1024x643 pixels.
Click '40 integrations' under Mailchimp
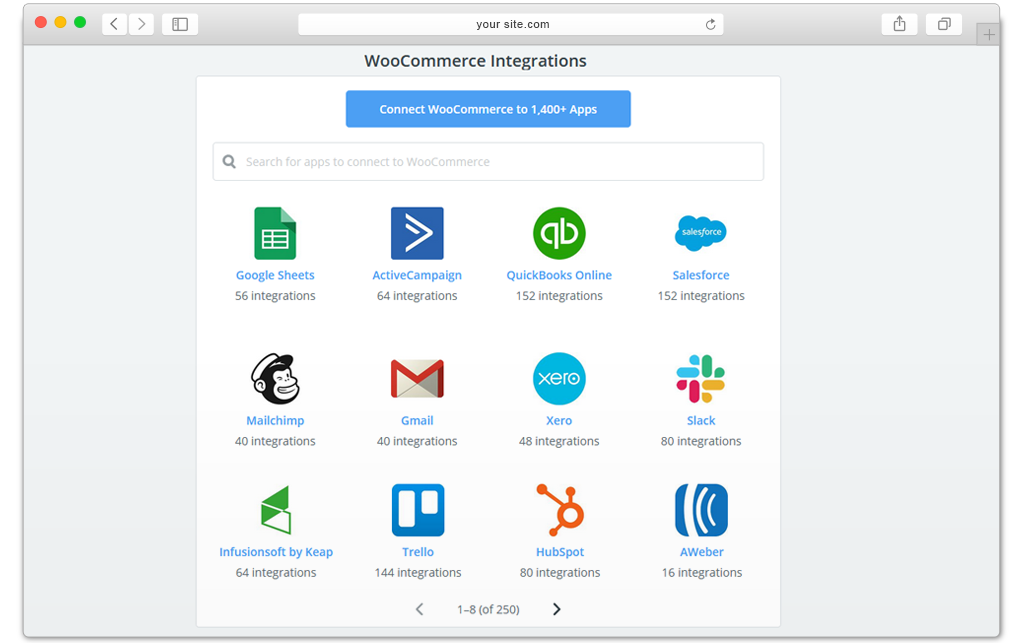click(275, 441)
